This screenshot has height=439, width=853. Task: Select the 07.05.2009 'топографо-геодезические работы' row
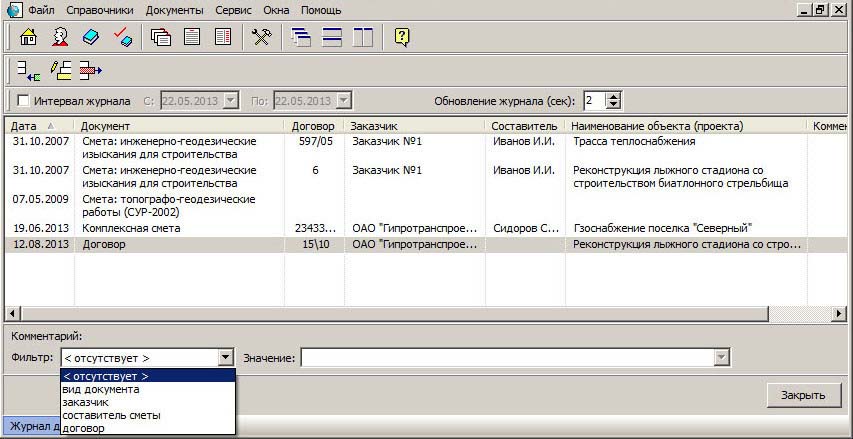click(425, 206)
